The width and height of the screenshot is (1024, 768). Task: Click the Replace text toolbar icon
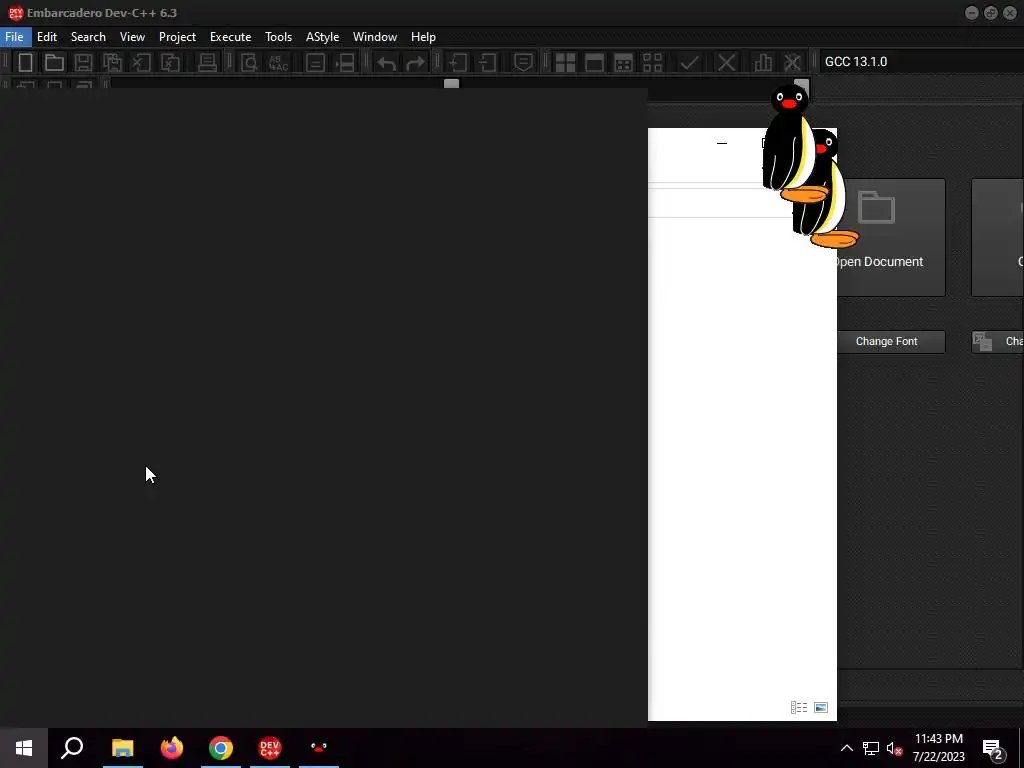[279, 63]
